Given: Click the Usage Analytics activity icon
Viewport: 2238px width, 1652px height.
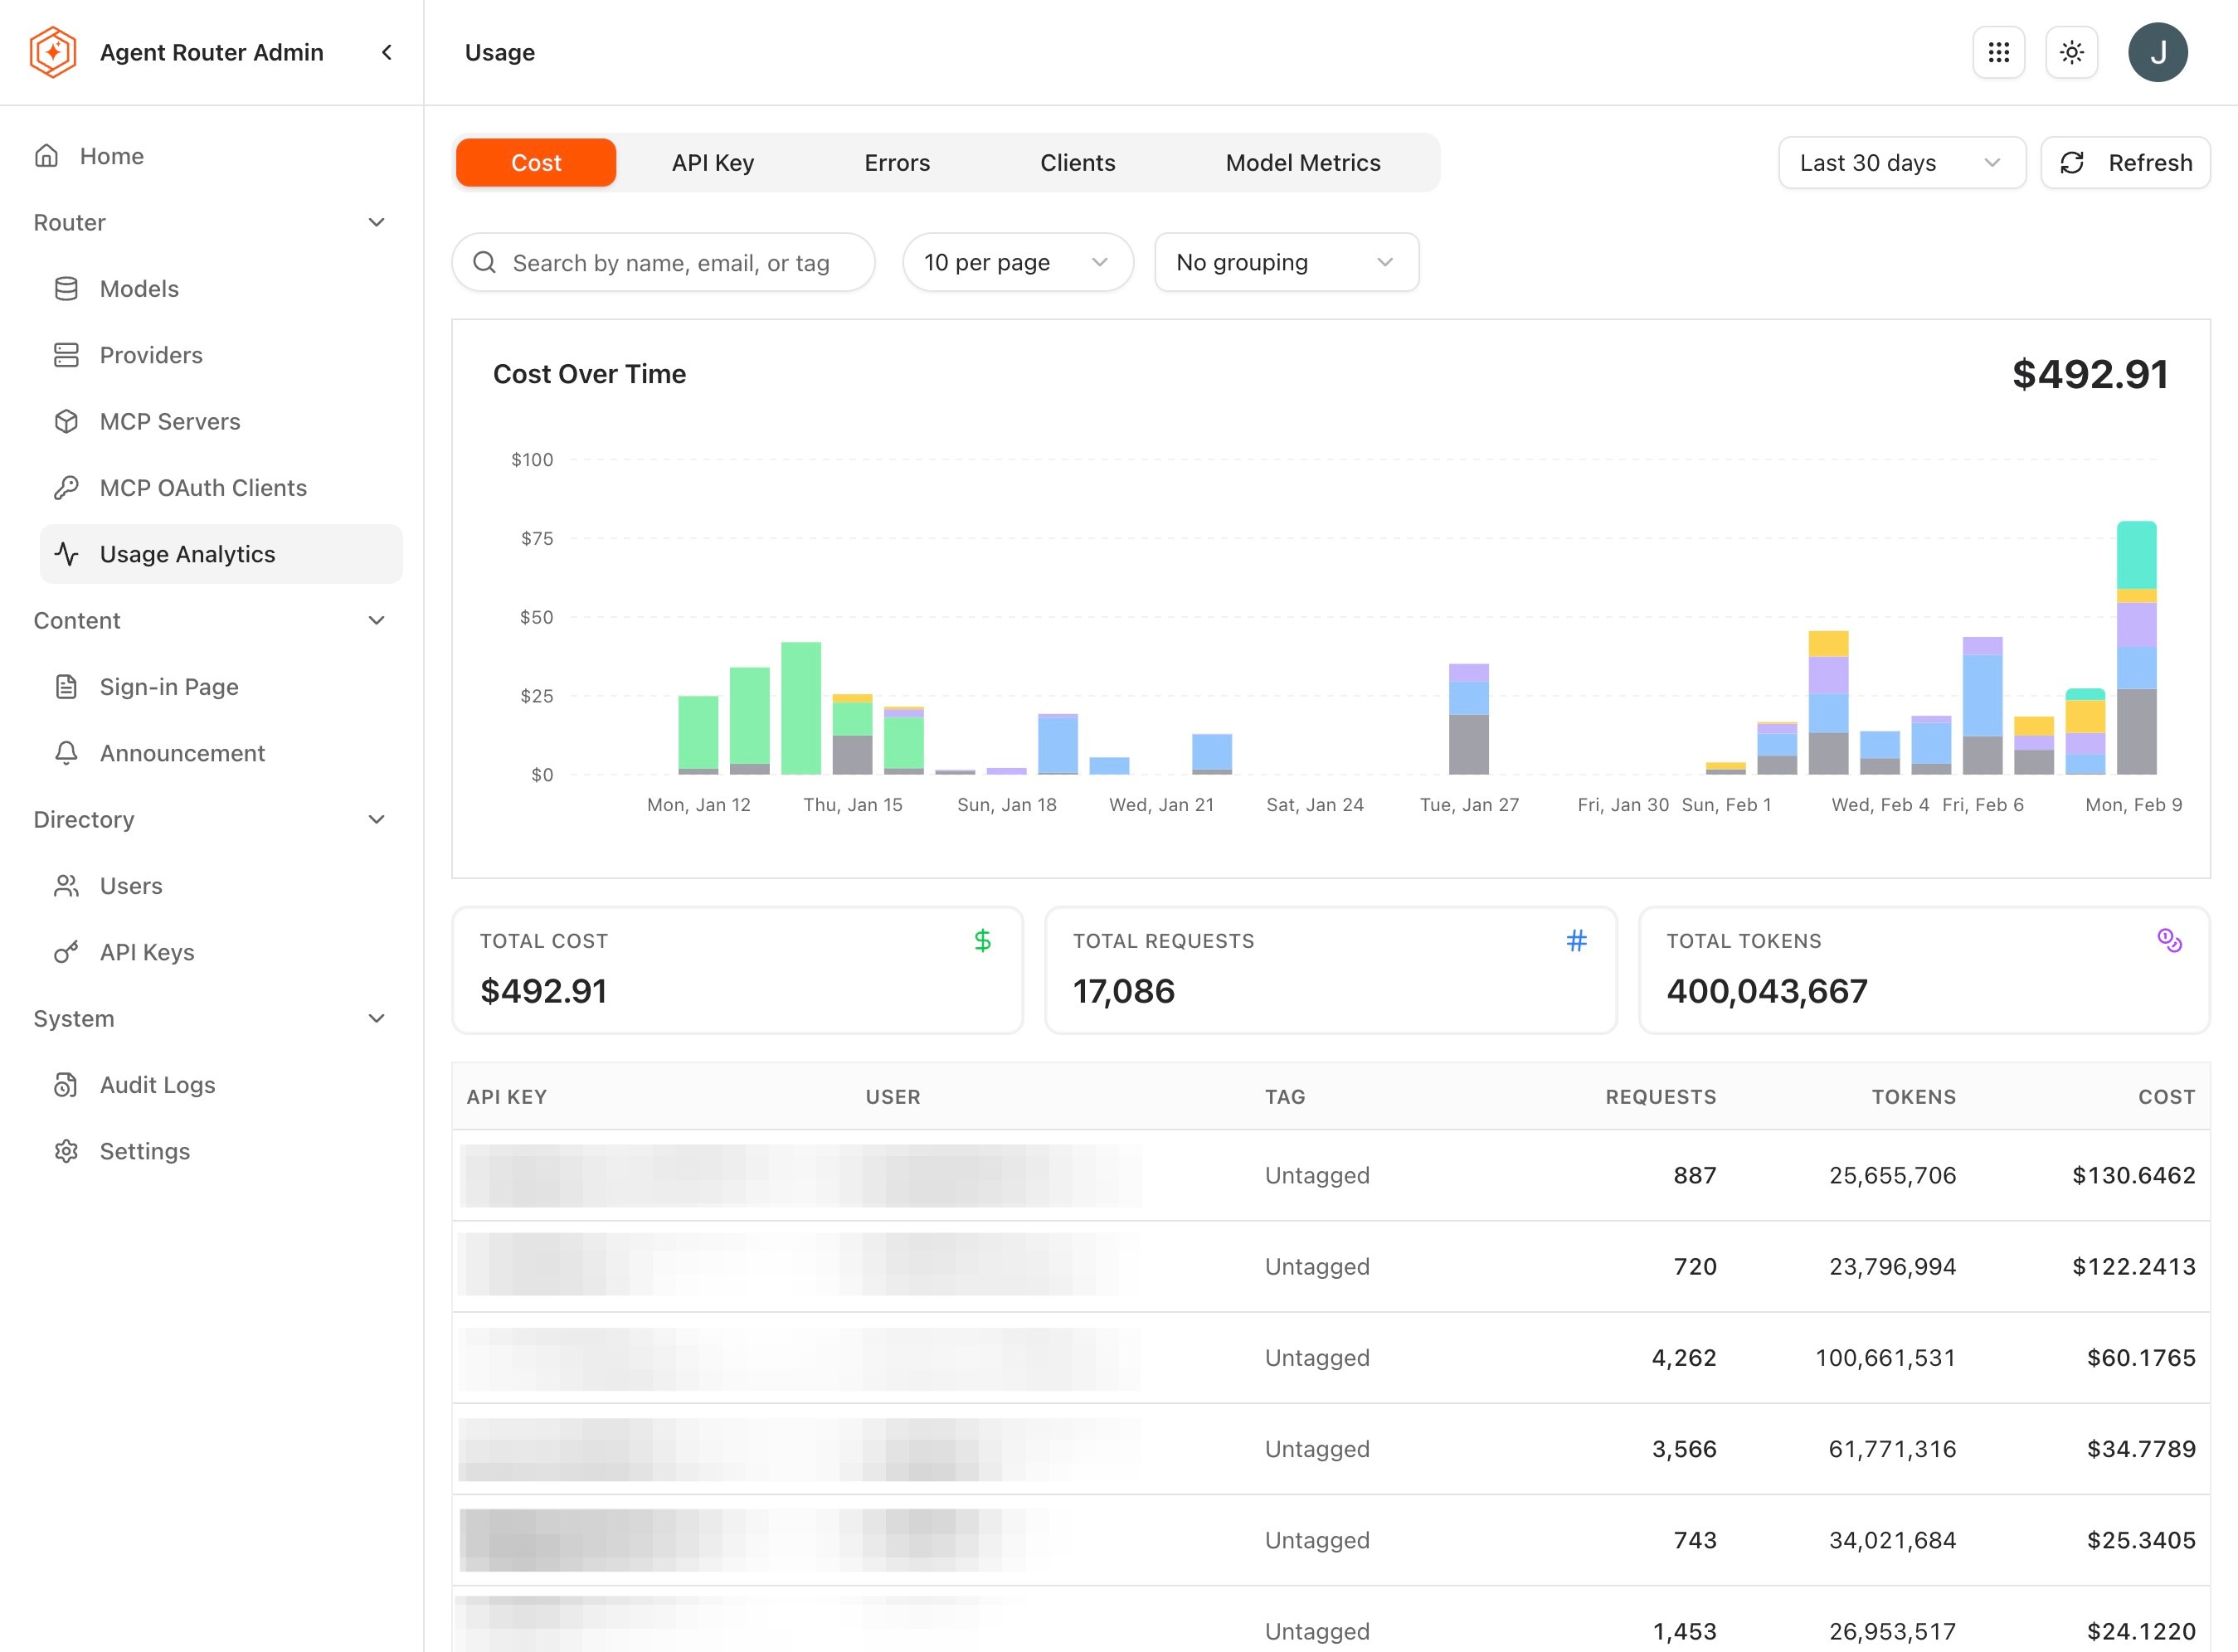Looking at the screenshot, I should click(66, 554).
